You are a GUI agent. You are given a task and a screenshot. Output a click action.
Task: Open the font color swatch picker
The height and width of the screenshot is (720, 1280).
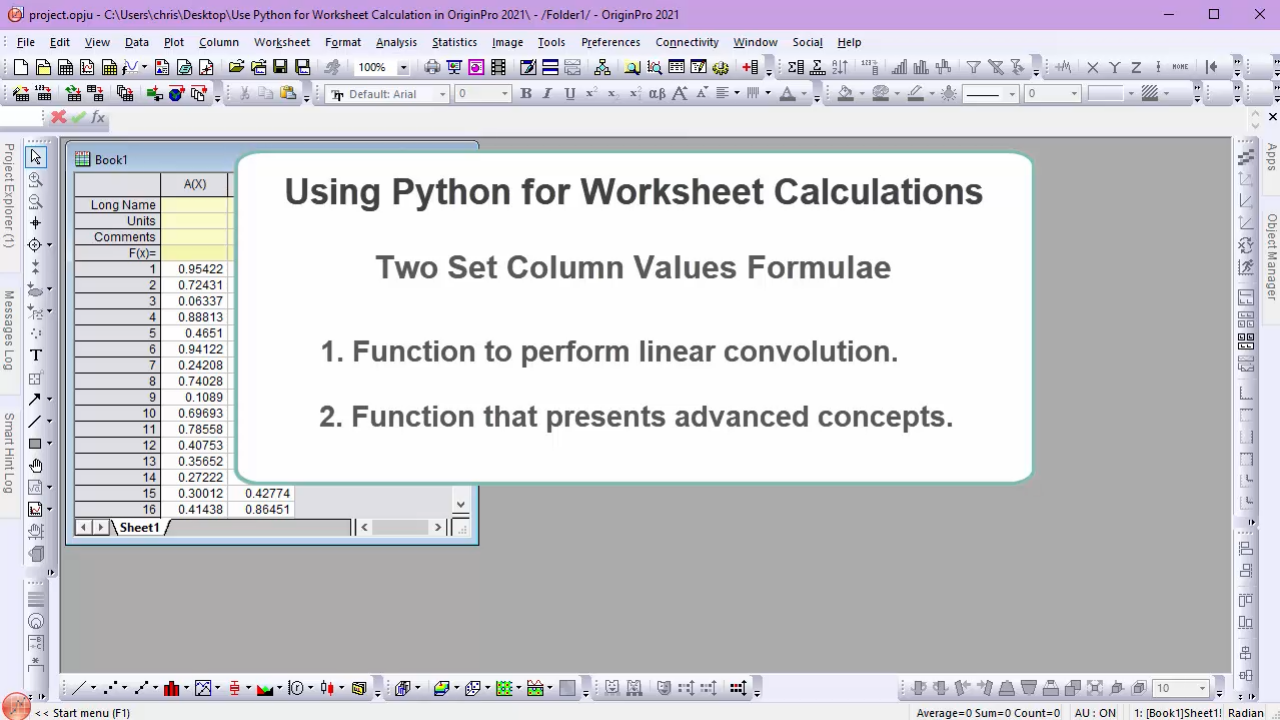pos(788,93)
